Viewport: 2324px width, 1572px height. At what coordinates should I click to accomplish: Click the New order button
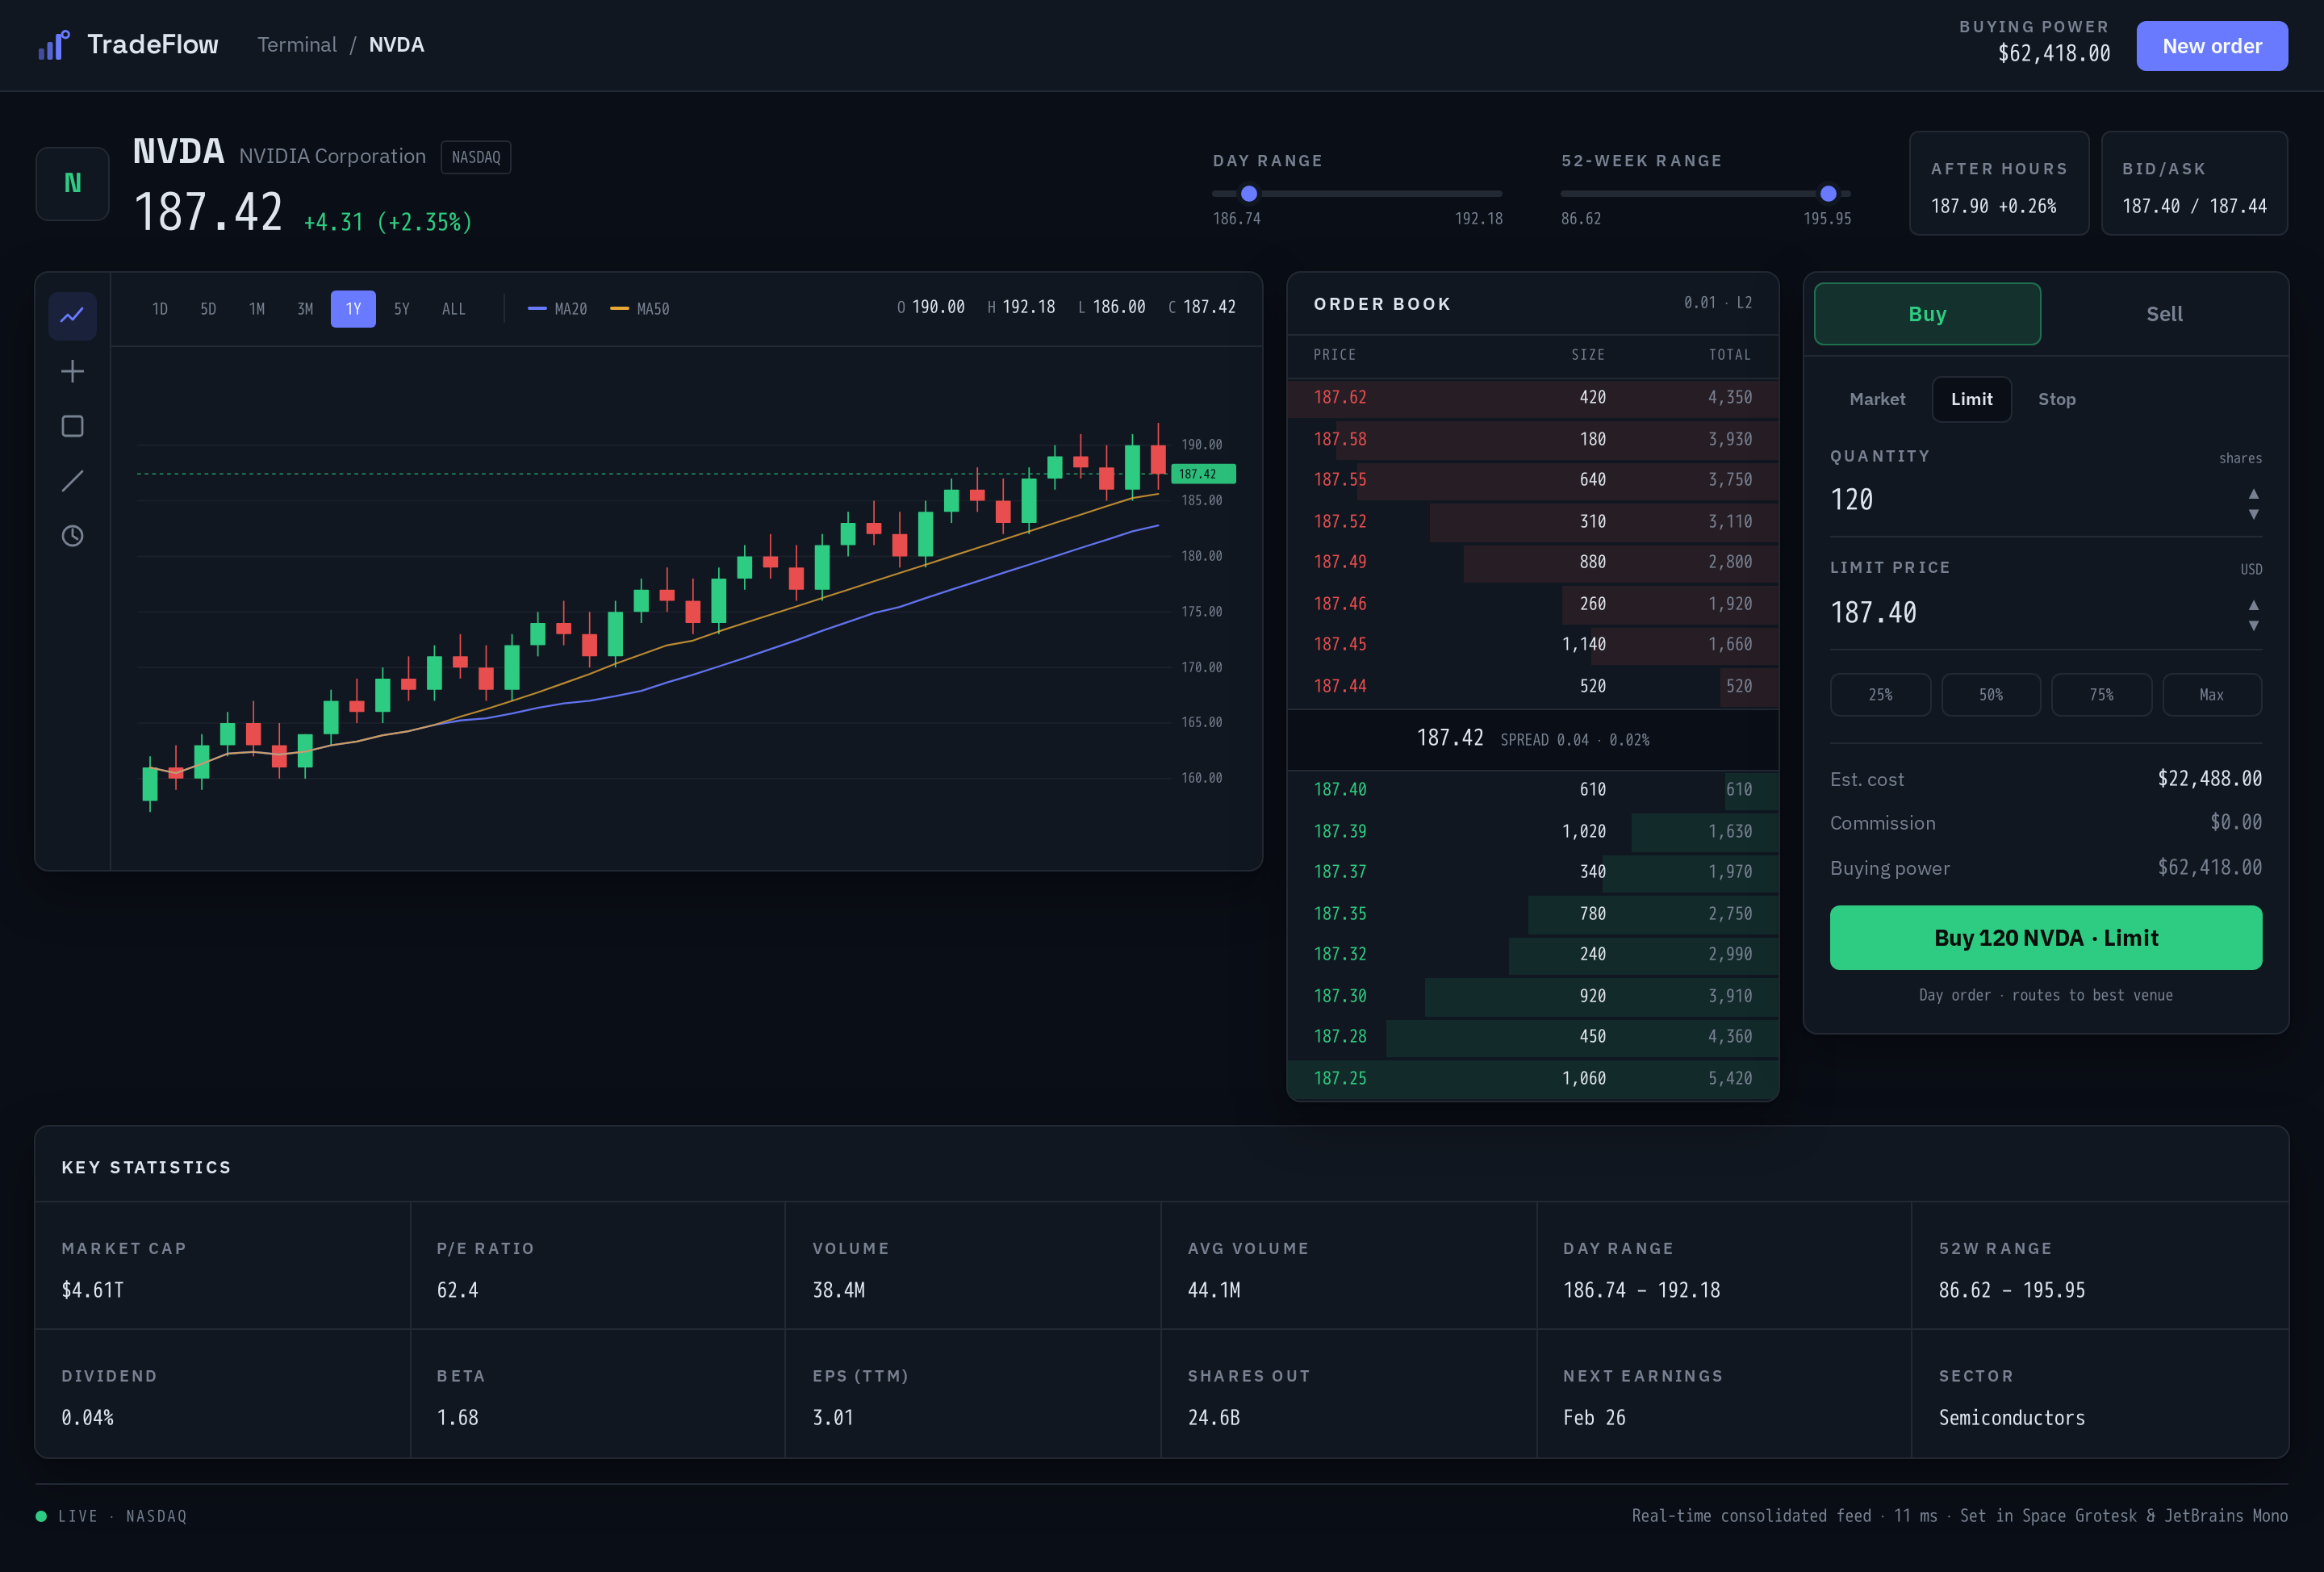coord(2212,46)
